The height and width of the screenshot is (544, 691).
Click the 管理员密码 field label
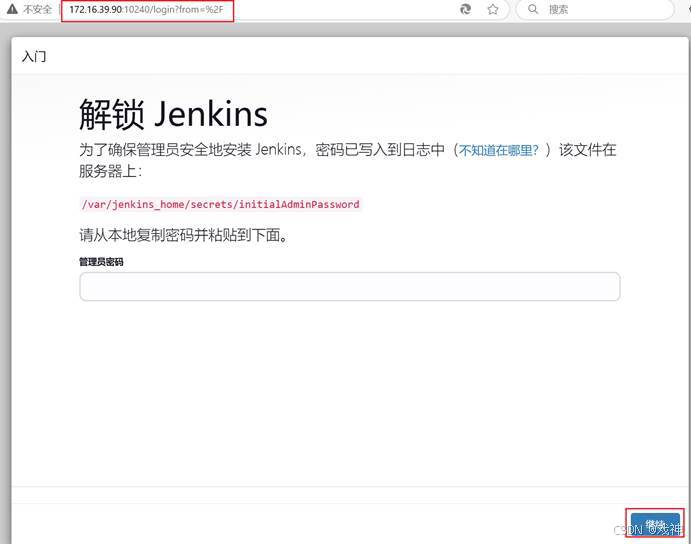click(x=101, y=262)
